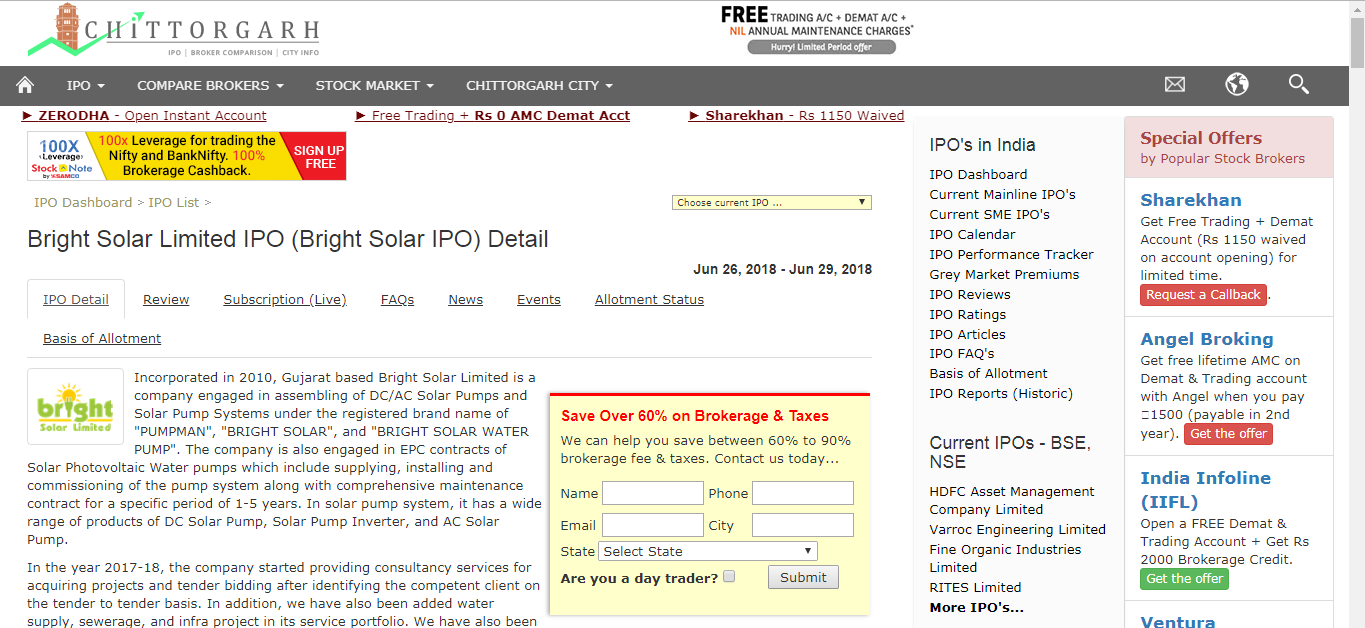
Task: Click IPO Dashboard breadcrumb
Action: 83,203
